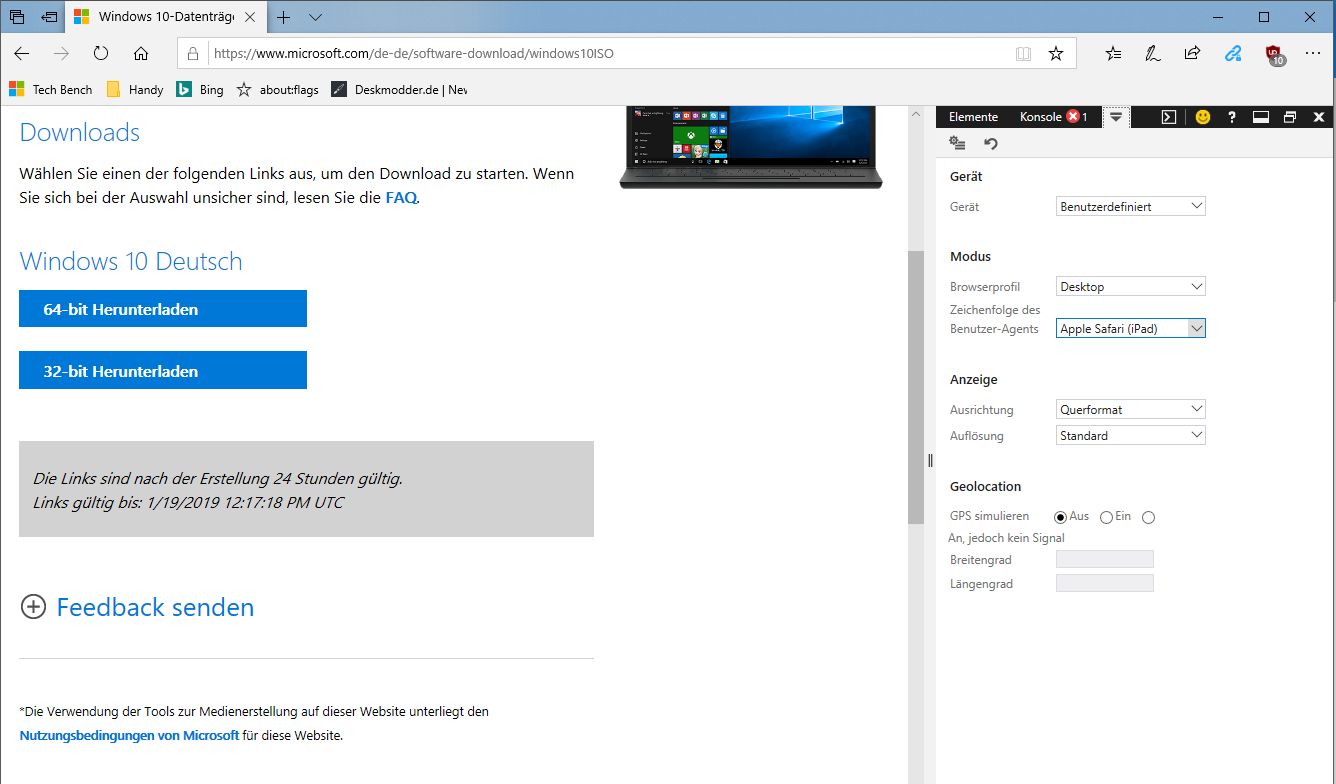The height and width of the screenshot is (784, 1336).
Task: Open DevTools help question mark
Action: click(1232, 117)
